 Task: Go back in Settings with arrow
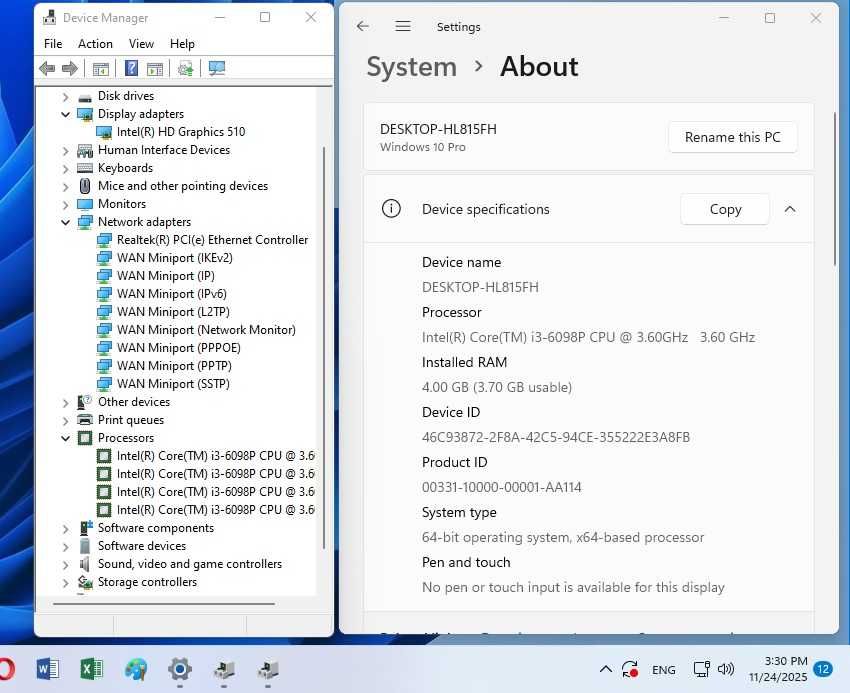coord(363,26)
